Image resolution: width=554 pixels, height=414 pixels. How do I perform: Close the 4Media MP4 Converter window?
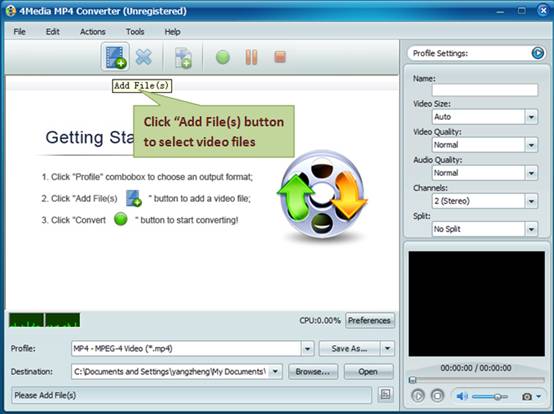[x=543, y=11]
